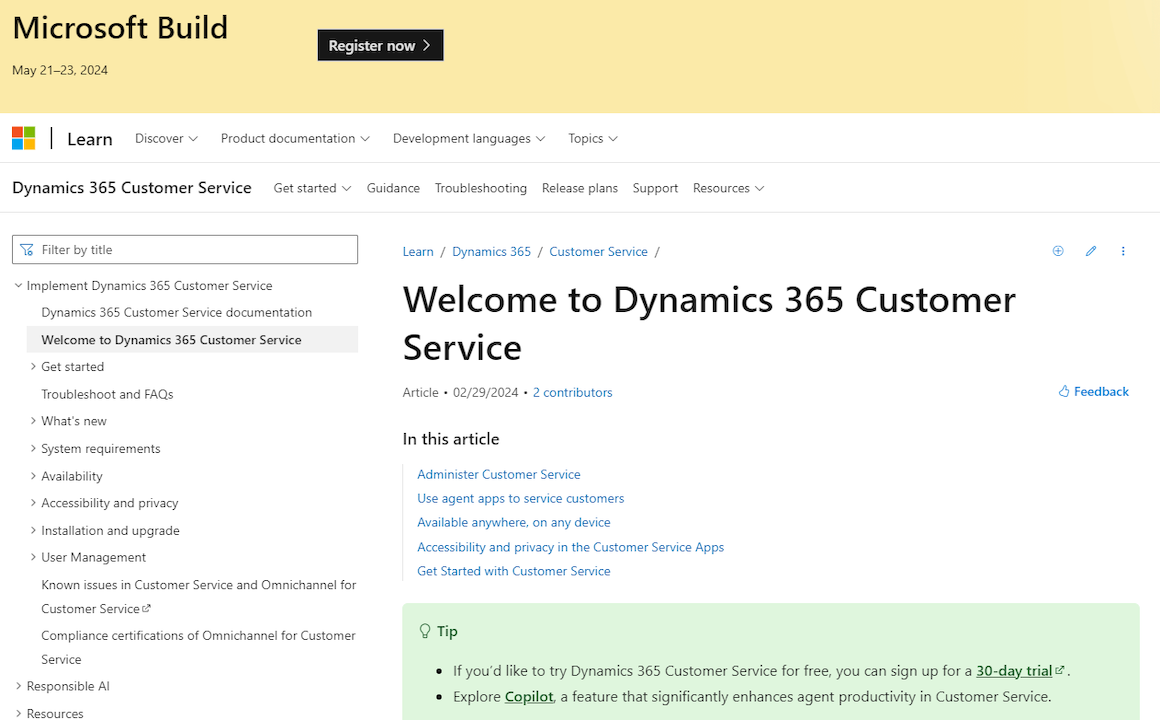Click the add-to-collection plus icon
Screen dimensions: 1160x720
pos(1058,251)
